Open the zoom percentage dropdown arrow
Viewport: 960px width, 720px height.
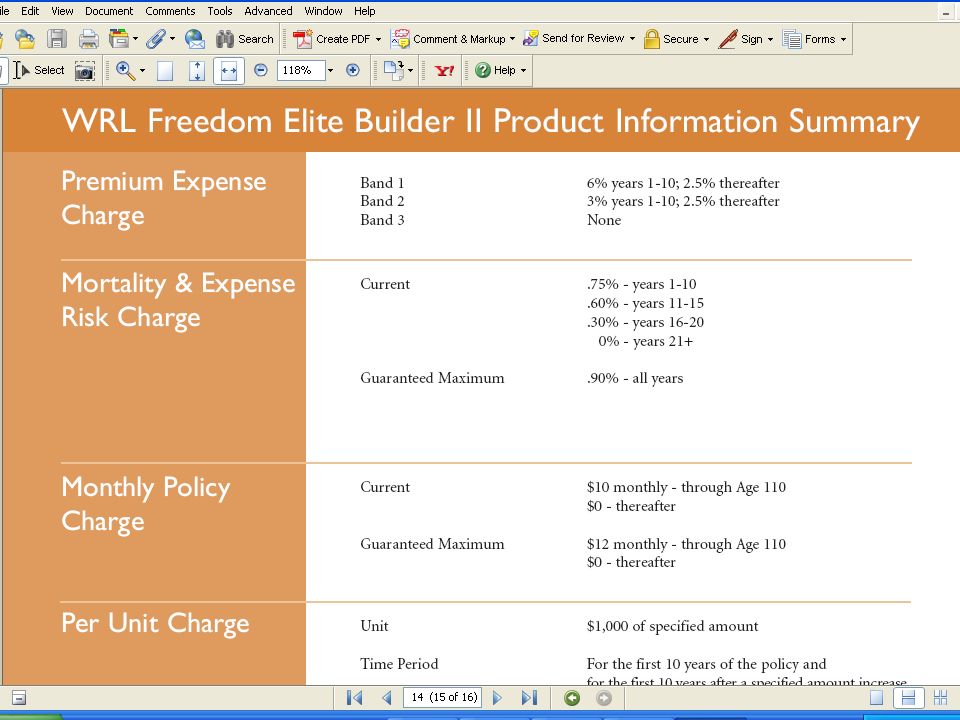tap(331, 70)
